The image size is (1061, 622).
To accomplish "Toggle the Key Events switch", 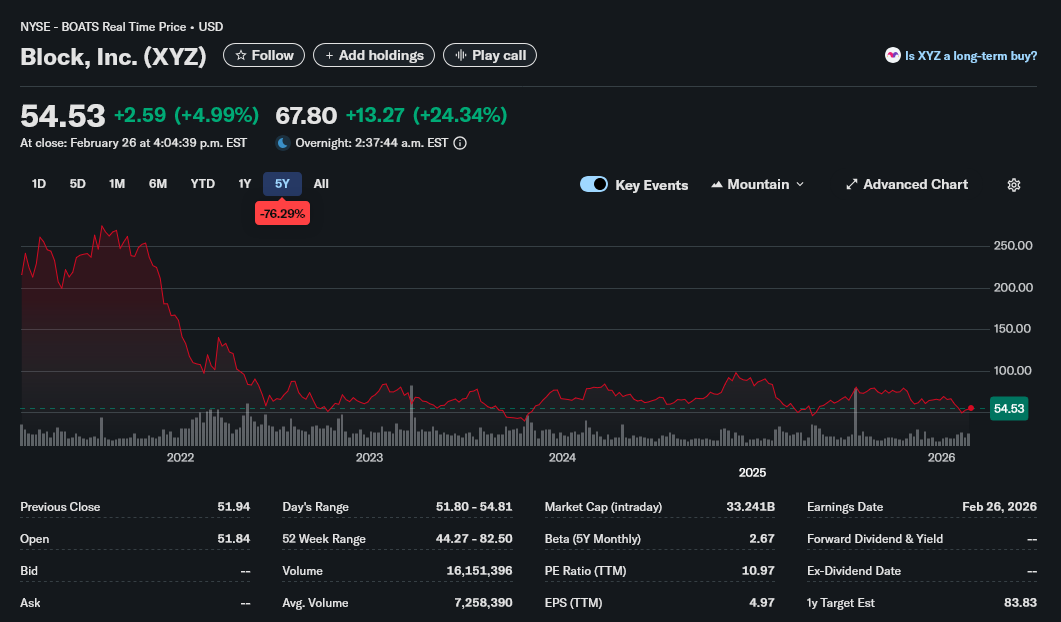I will (x=594, y=184).
